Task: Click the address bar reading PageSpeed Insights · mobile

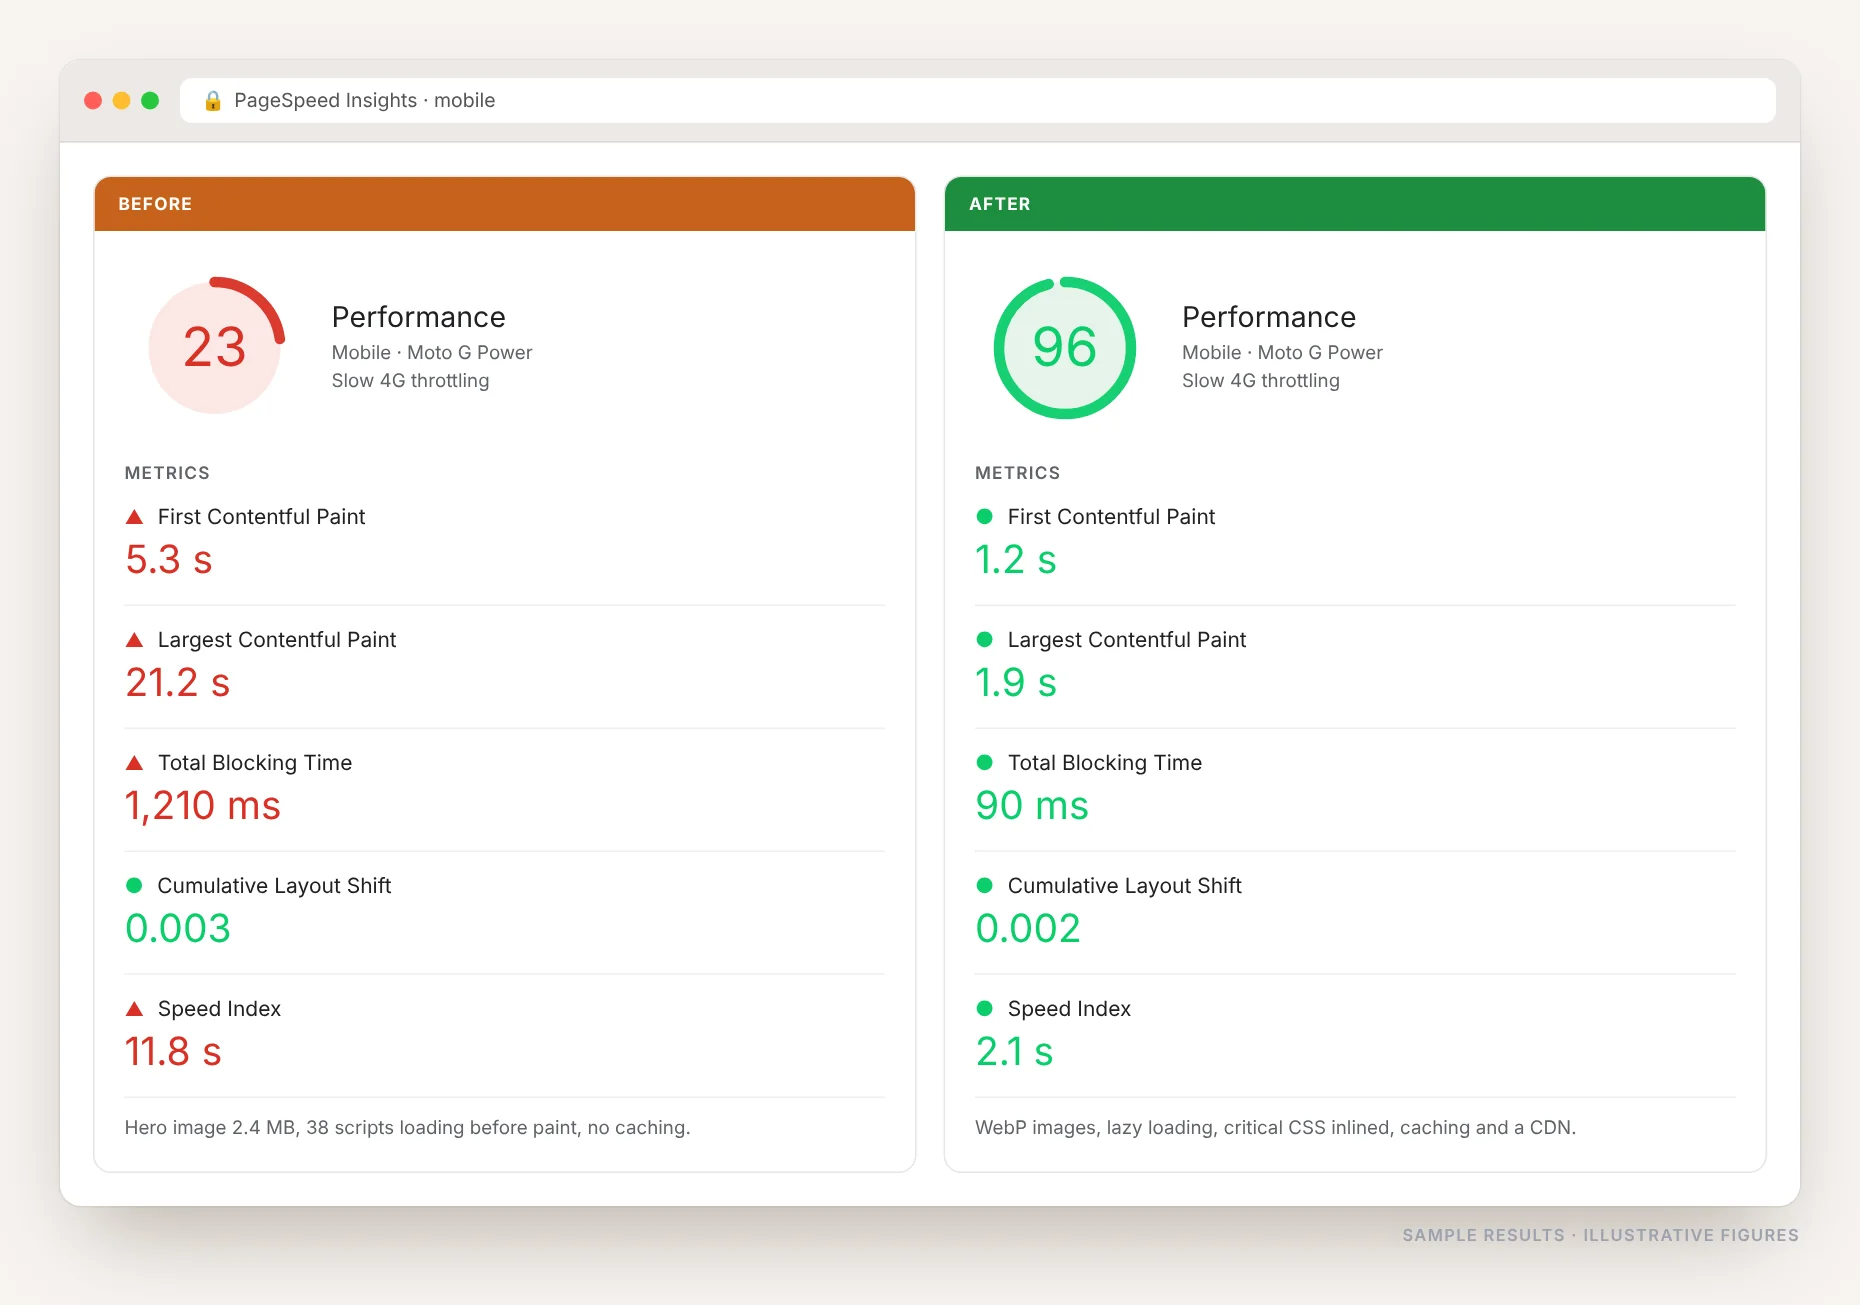Action: 977,100
